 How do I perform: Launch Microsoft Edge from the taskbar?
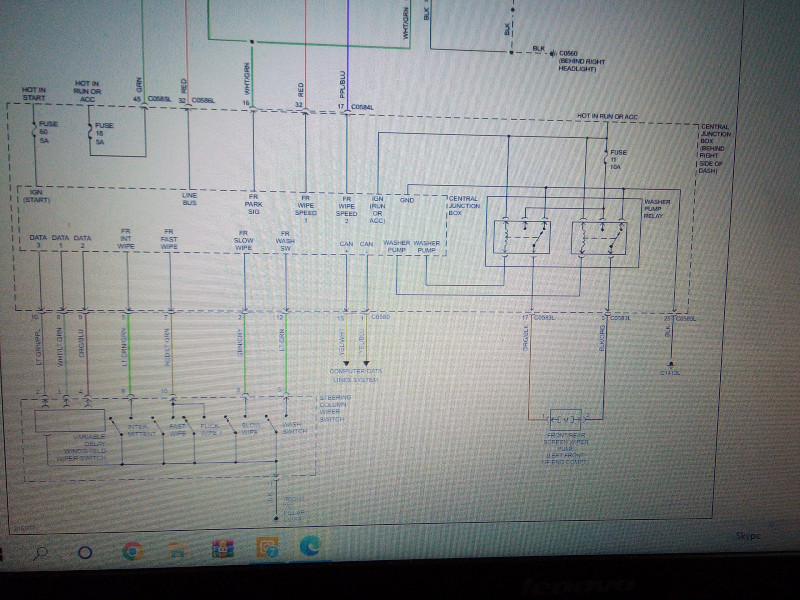[310, 546]
